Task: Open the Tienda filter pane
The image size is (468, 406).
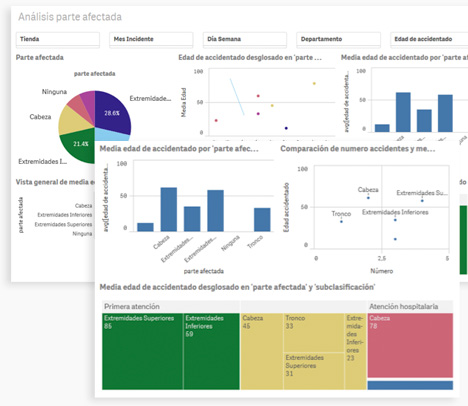Action: tap(58, 39)
